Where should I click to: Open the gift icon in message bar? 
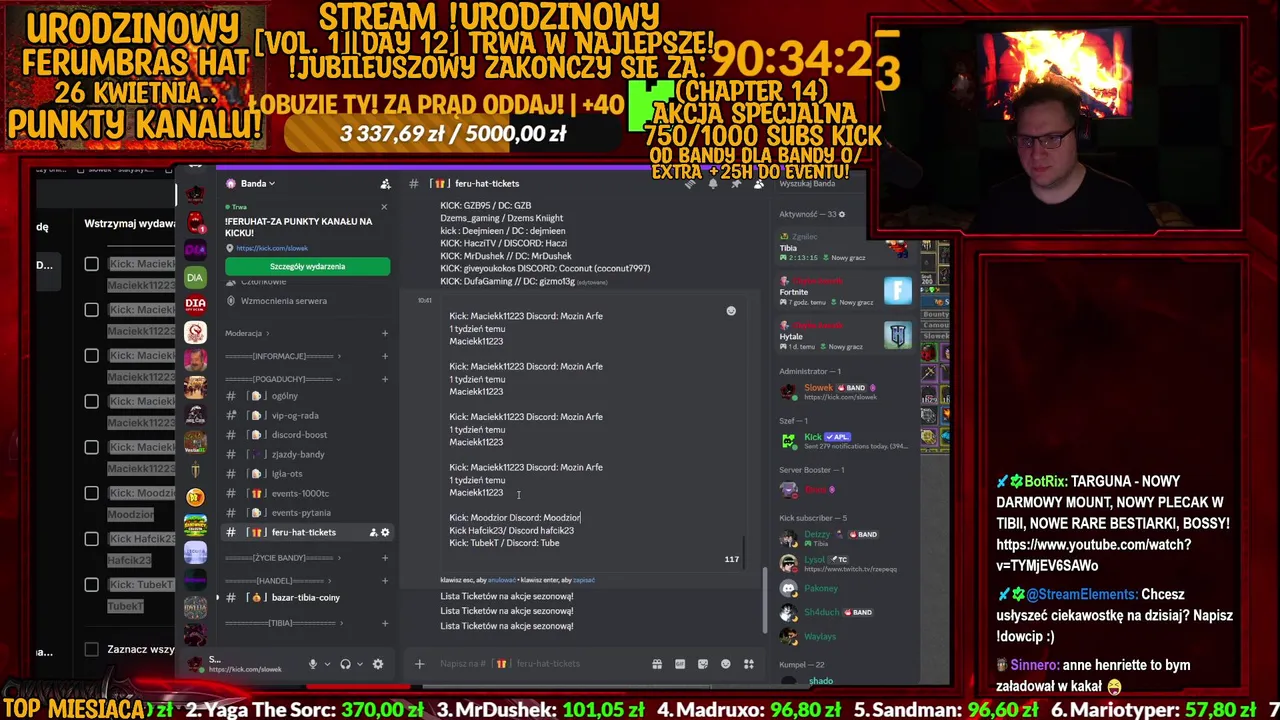(657, 664)
